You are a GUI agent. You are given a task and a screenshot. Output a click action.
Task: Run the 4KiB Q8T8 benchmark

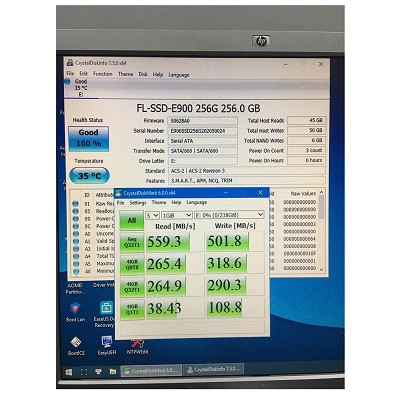pyautogui.click(x=132, y=265)
